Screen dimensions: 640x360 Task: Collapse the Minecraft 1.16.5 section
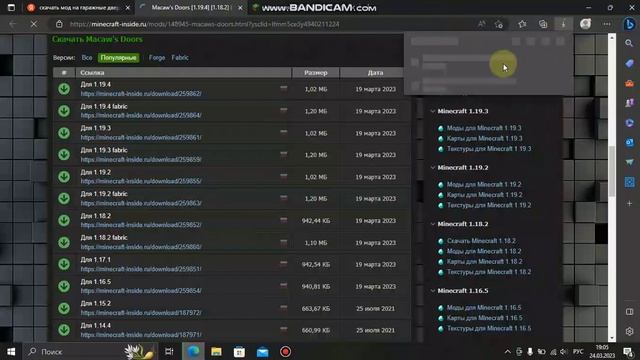432,291
